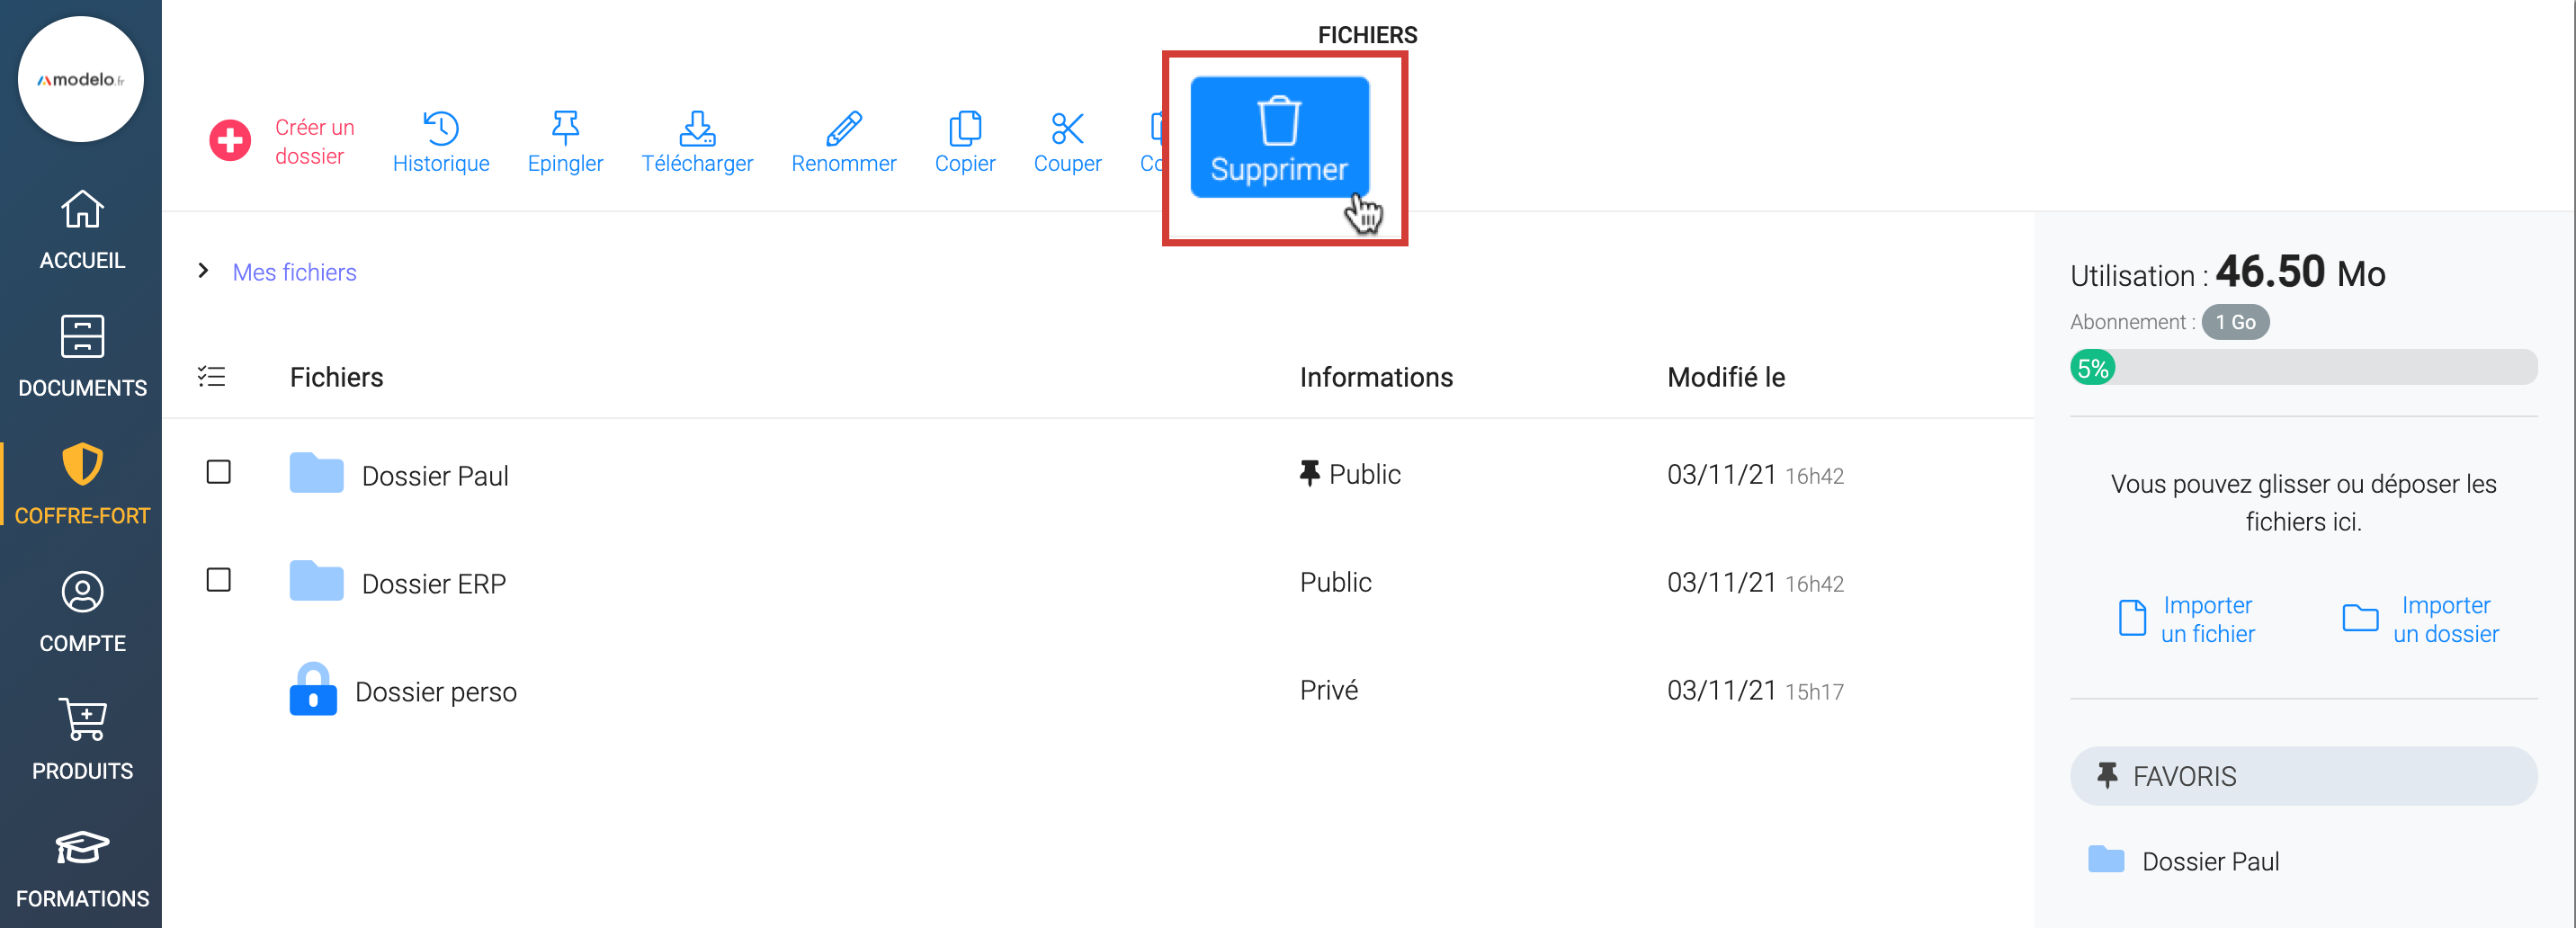Click the 5% storage usage bar
Viewport: 2576px width, 928px height.
pyautogui.click(x=2302, y=368)
